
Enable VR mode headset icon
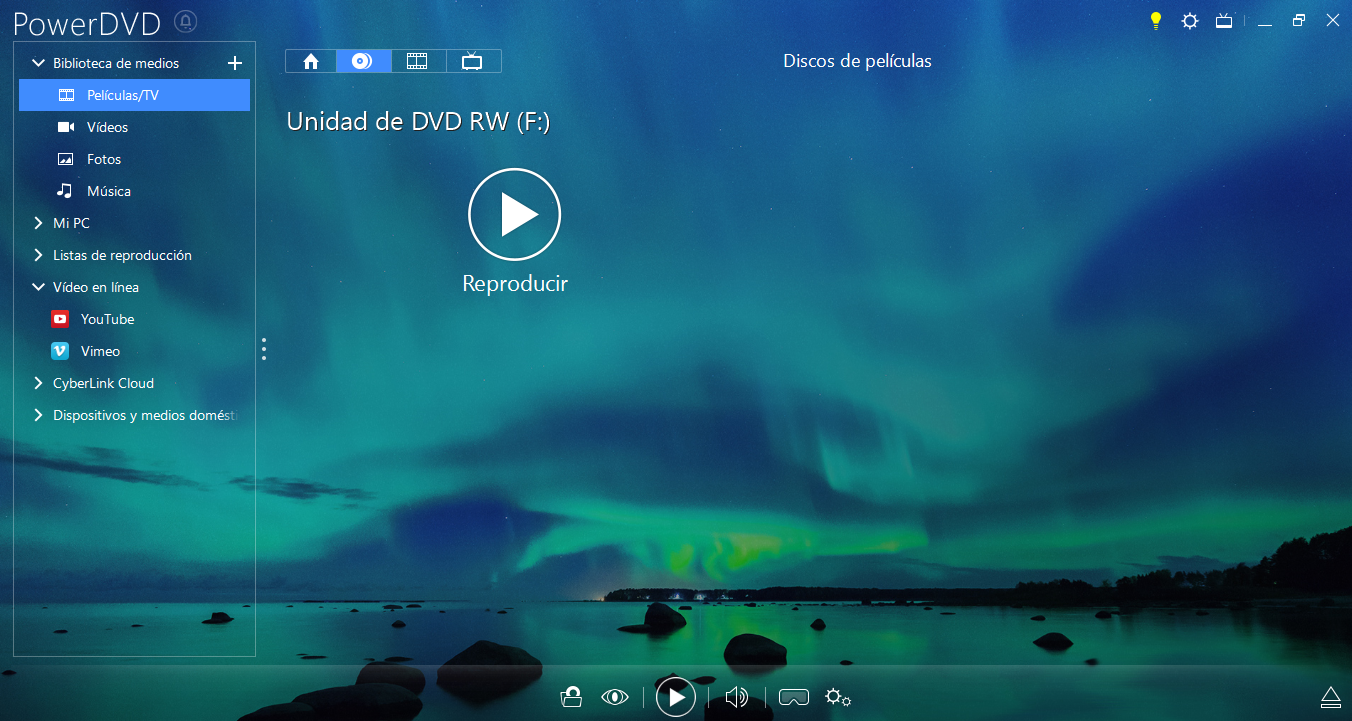point(794,697)
